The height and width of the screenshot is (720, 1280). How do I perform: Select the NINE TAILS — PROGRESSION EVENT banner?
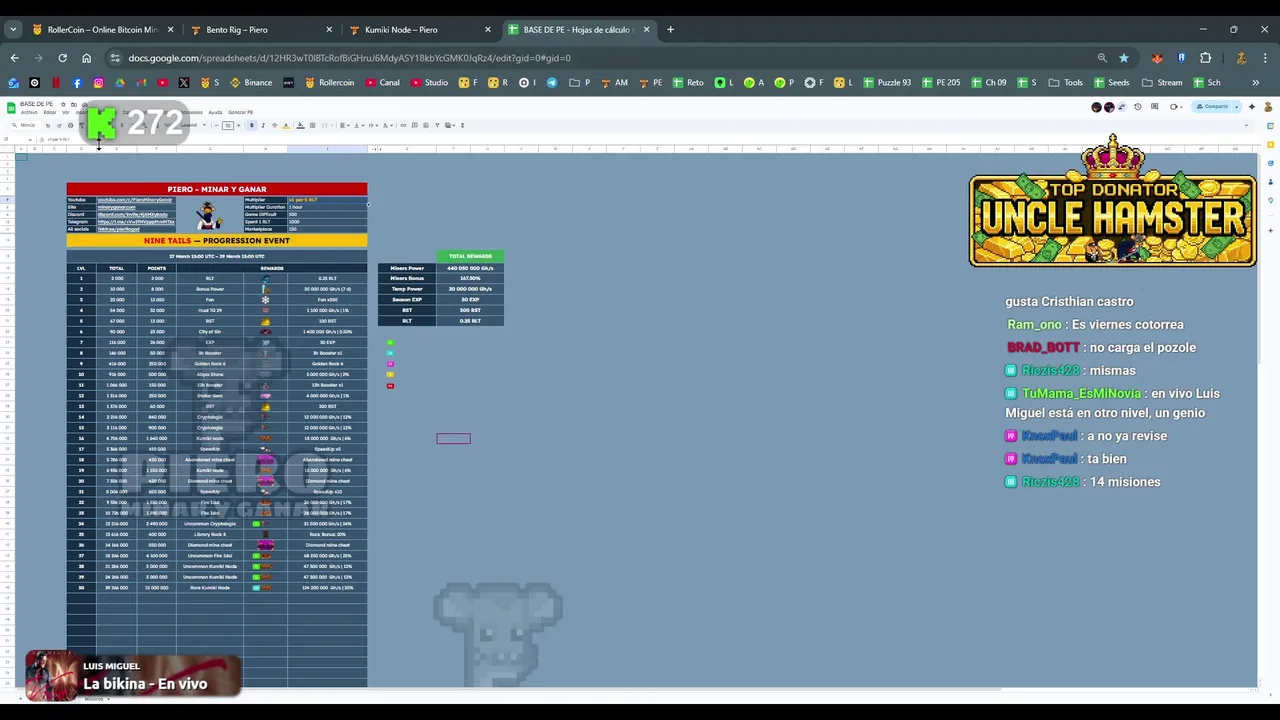pyautogui.click(x=217, y=241)
